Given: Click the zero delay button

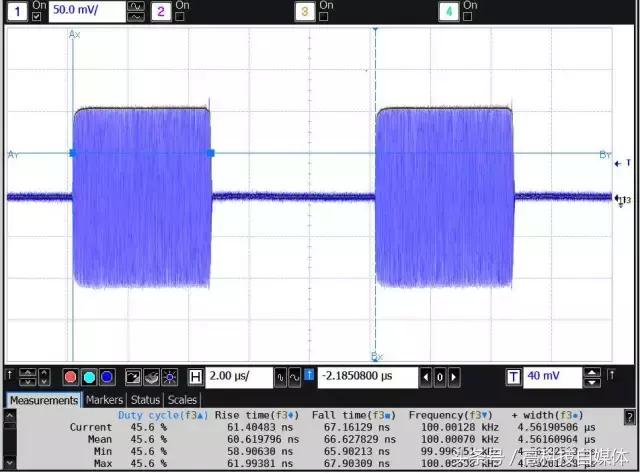Looking at the screenshot, I should click(439, 377).
